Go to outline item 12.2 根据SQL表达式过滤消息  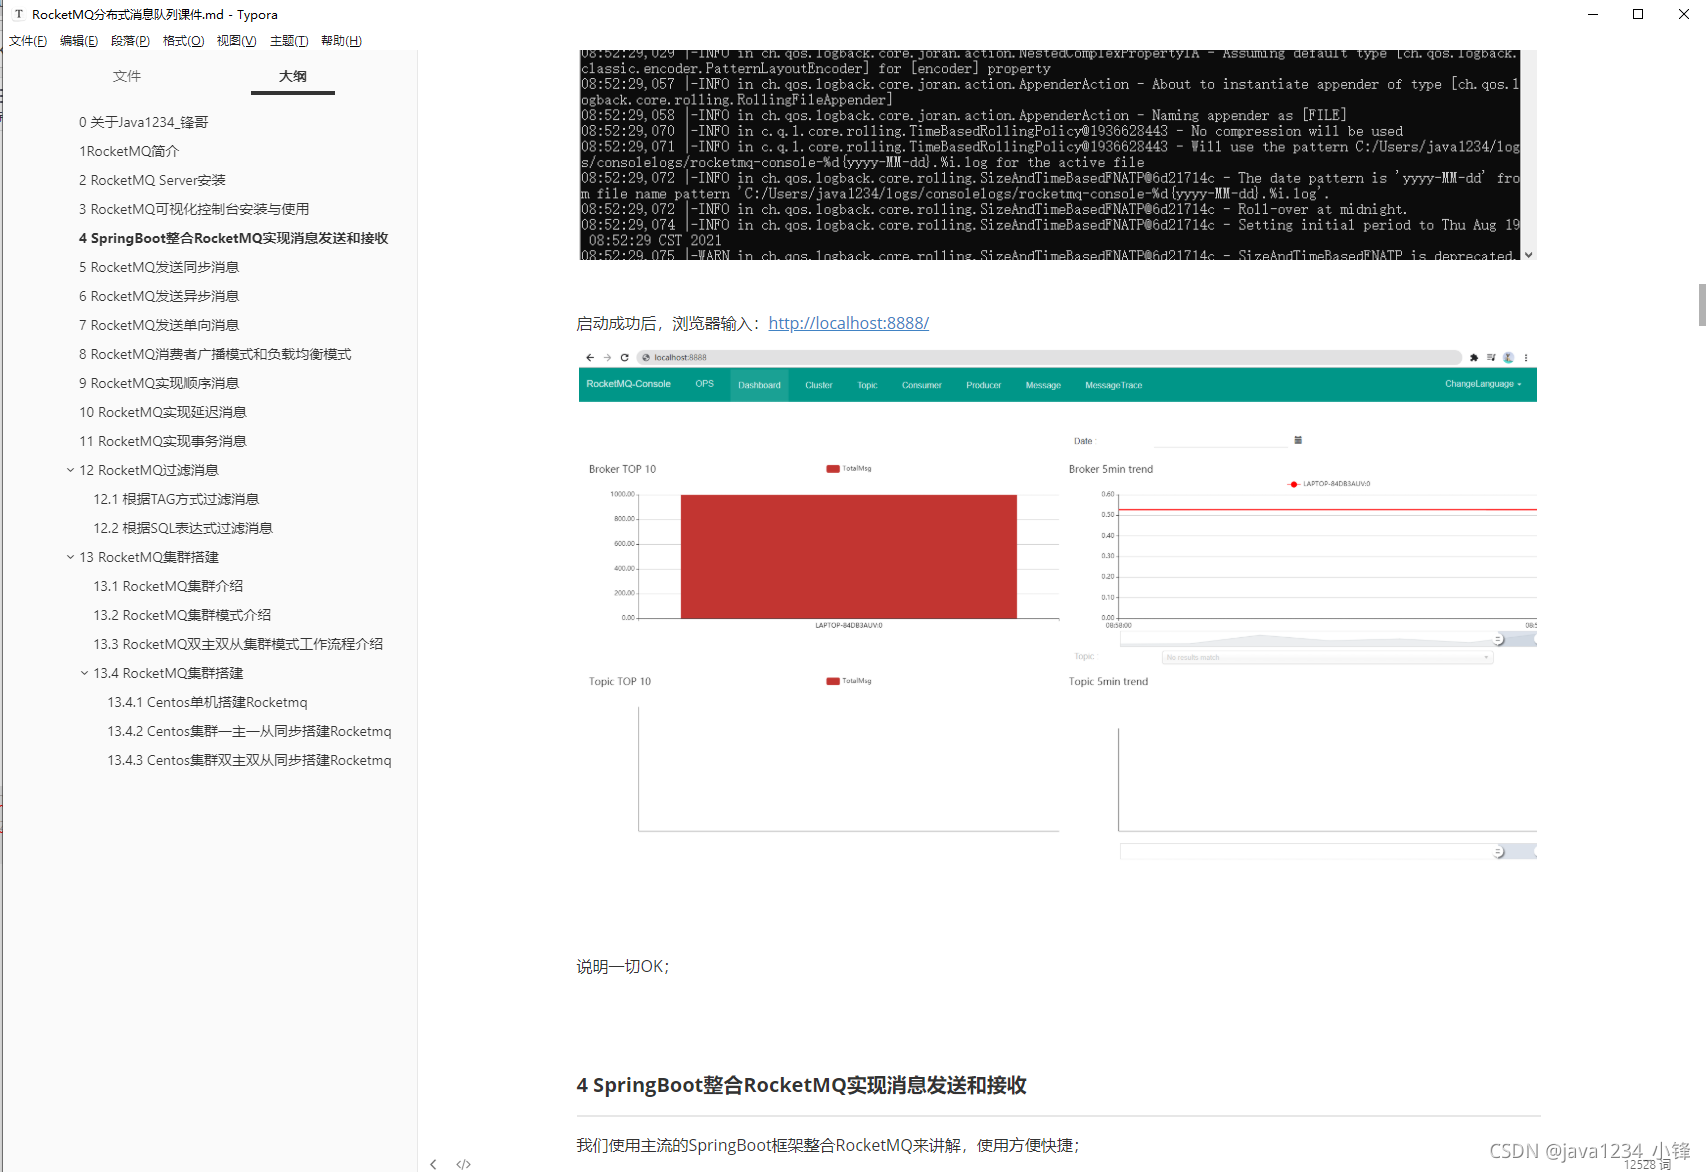point(183,528)
